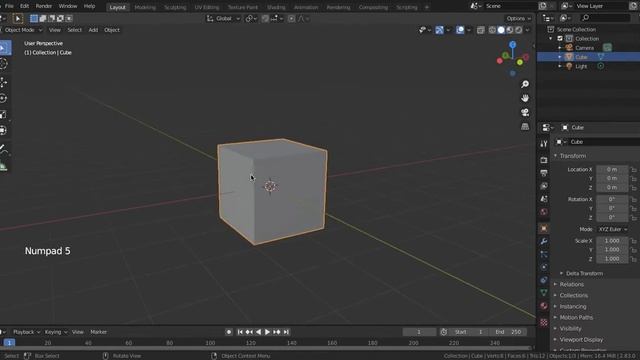Toggle viewport overlays

click(x=460, y=30)
